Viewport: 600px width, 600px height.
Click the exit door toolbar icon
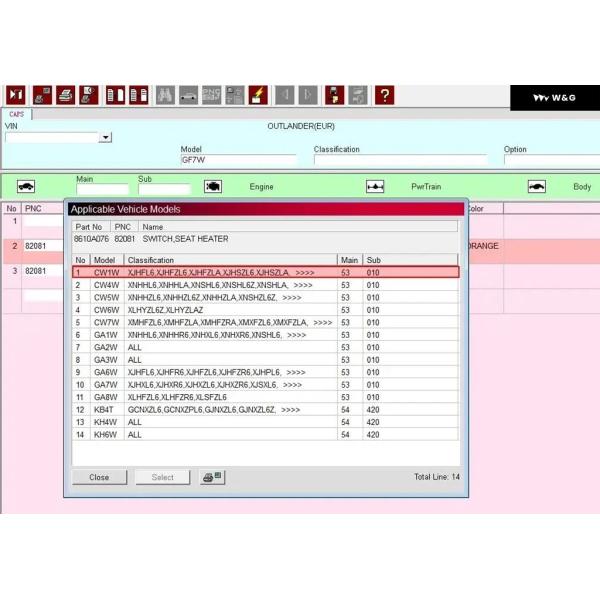(16, 95)
